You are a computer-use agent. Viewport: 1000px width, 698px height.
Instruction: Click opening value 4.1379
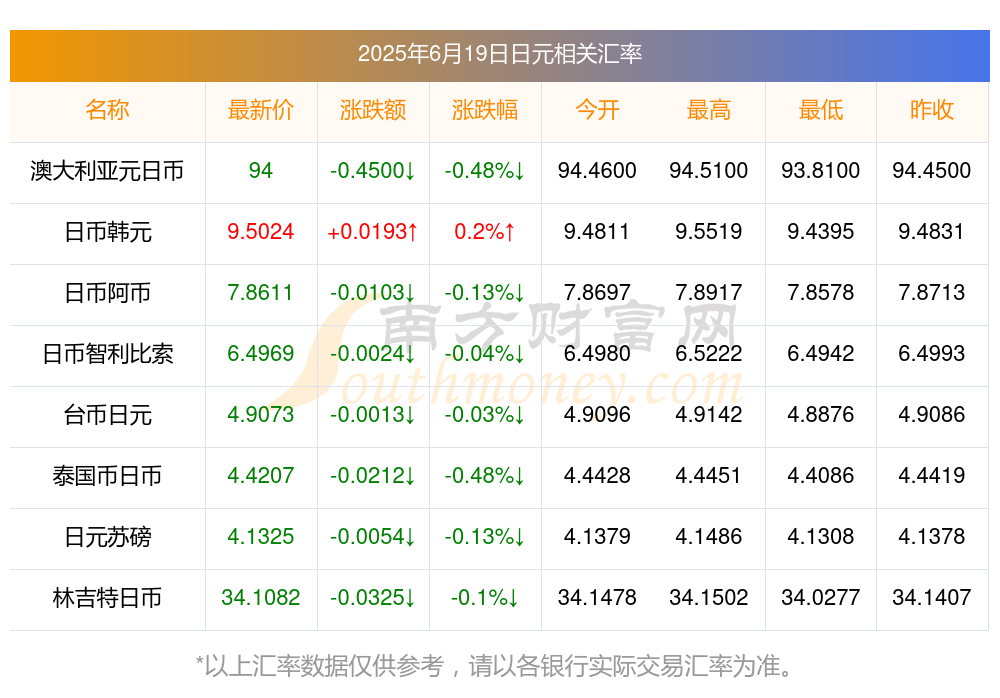point(597,537)
